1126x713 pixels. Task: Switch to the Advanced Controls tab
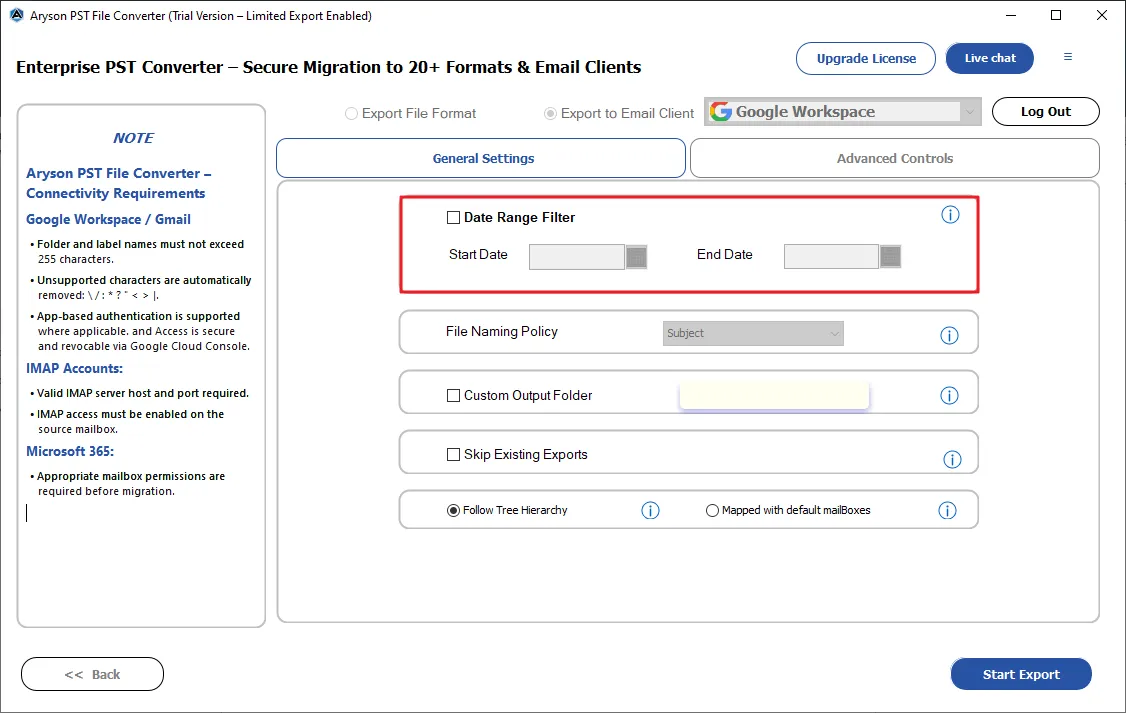(895, 158)
